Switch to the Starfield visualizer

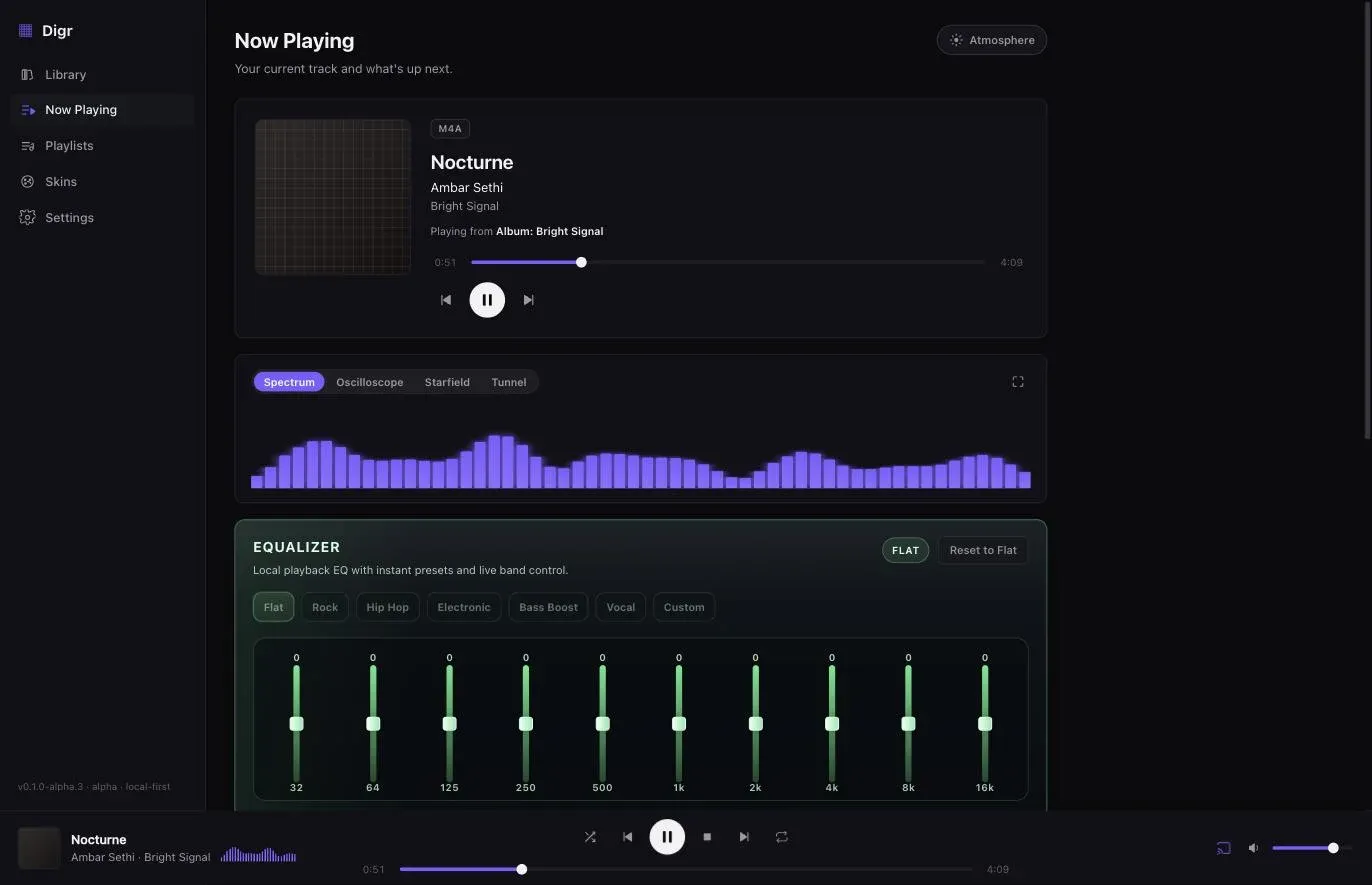[x=447, y=382]
